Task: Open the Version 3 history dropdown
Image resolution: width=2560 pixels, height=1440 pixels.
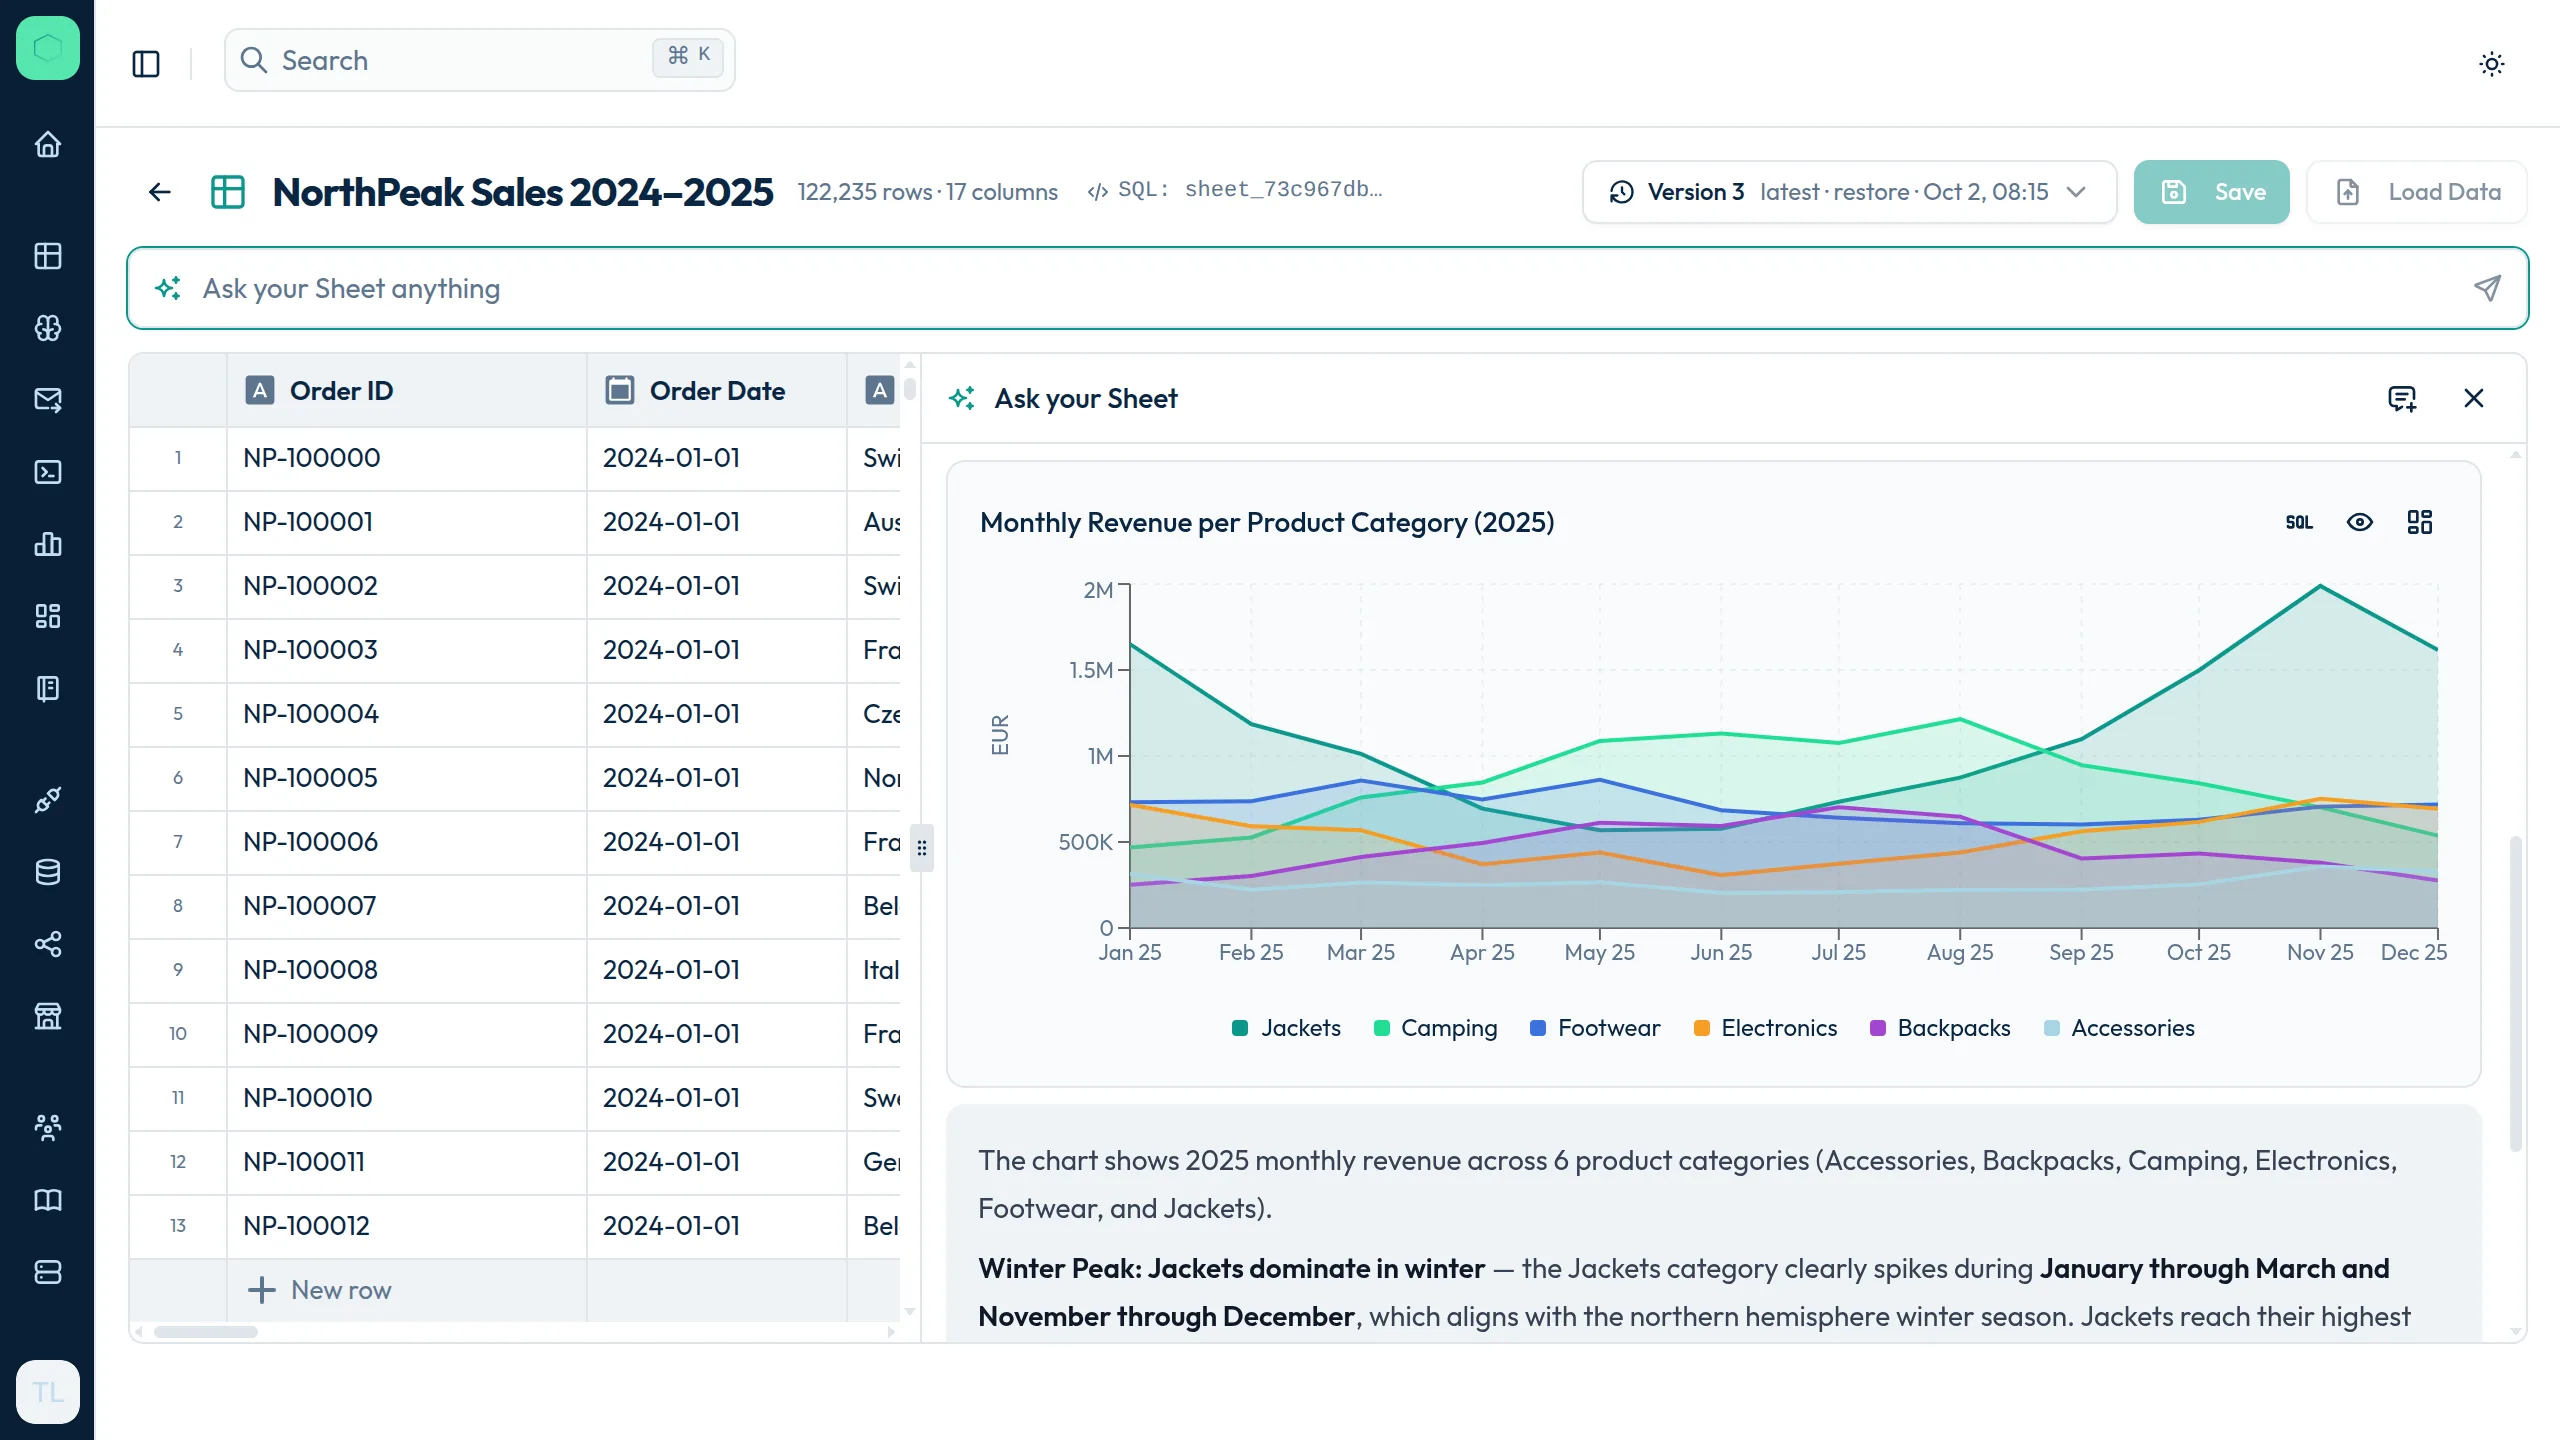Action: click(x=1849, y=192)
